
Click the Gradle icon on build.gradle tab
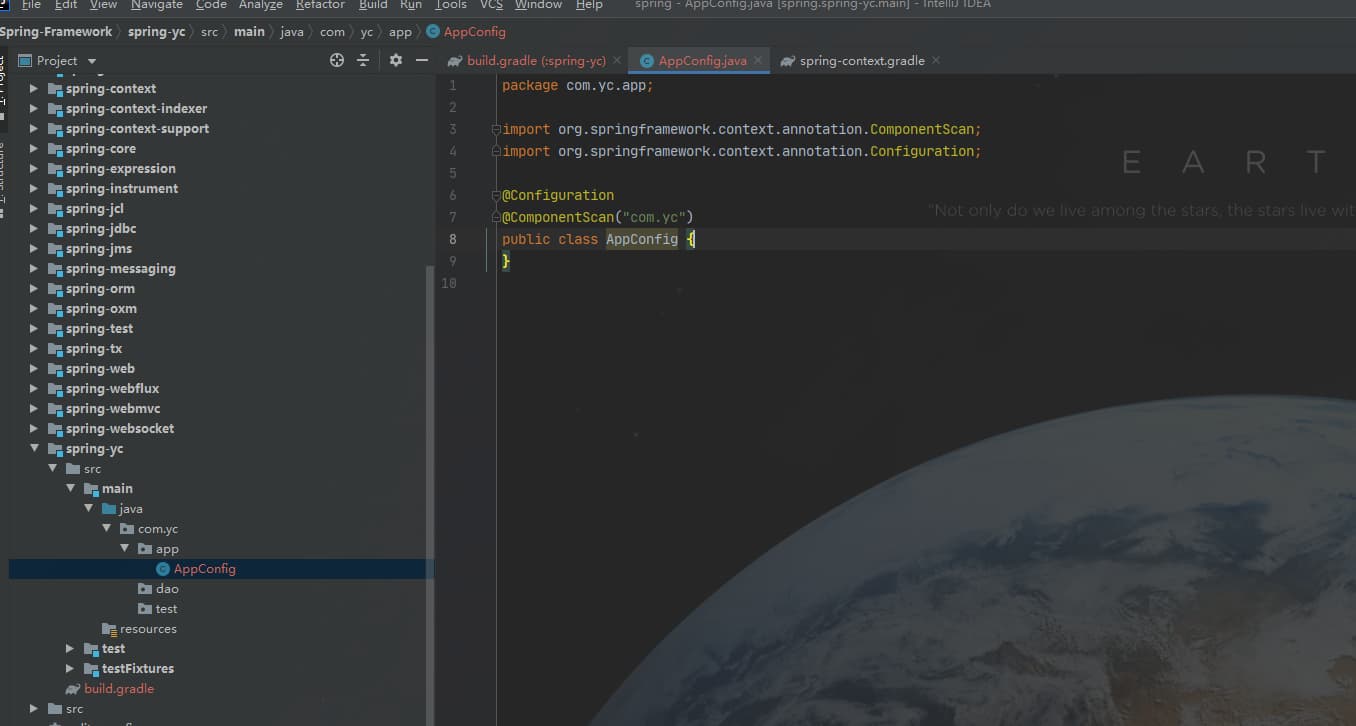(x=455, y=61)
